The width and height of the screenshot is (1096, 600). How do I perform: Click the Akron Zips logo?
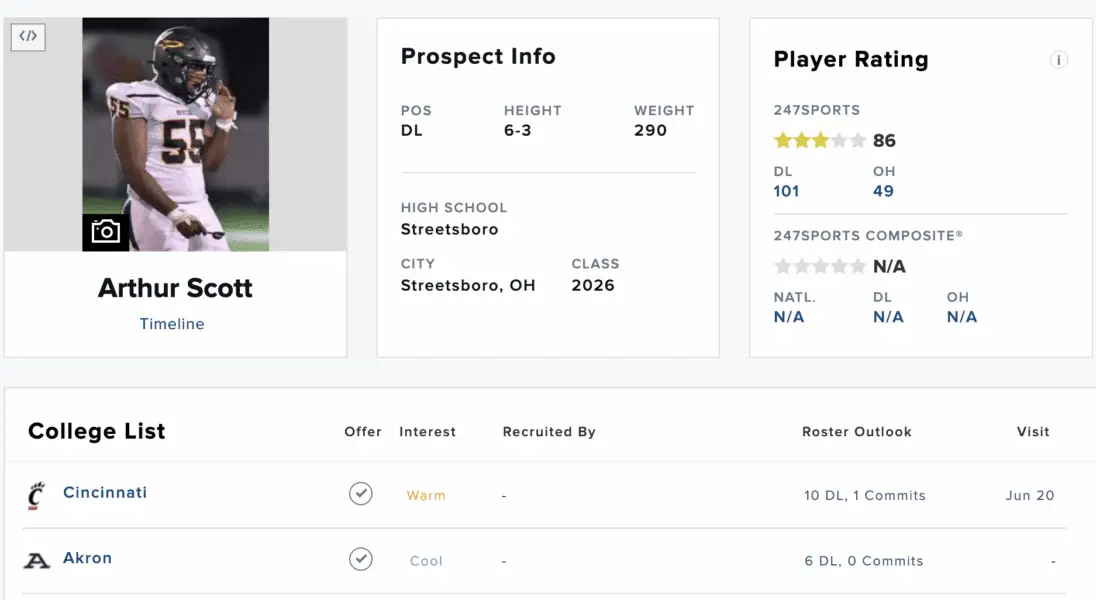[x=37, y=558]
